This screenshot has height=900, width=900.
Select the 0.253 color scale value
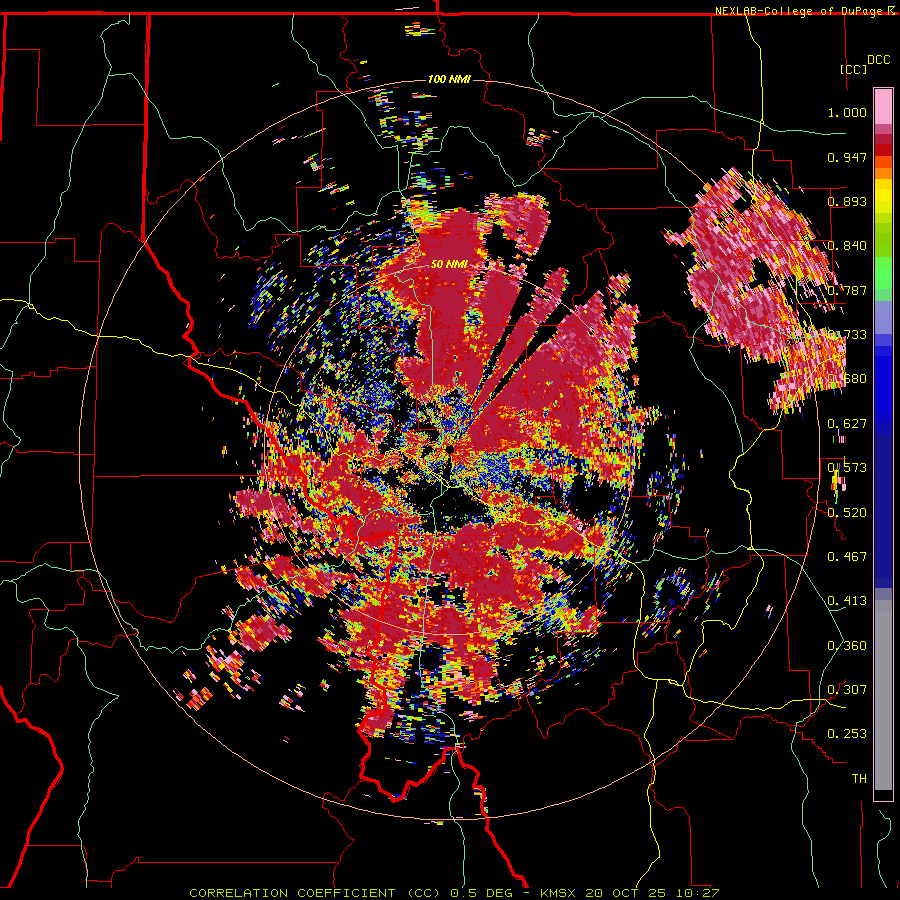pyautogui.click(x=847, y=734)
